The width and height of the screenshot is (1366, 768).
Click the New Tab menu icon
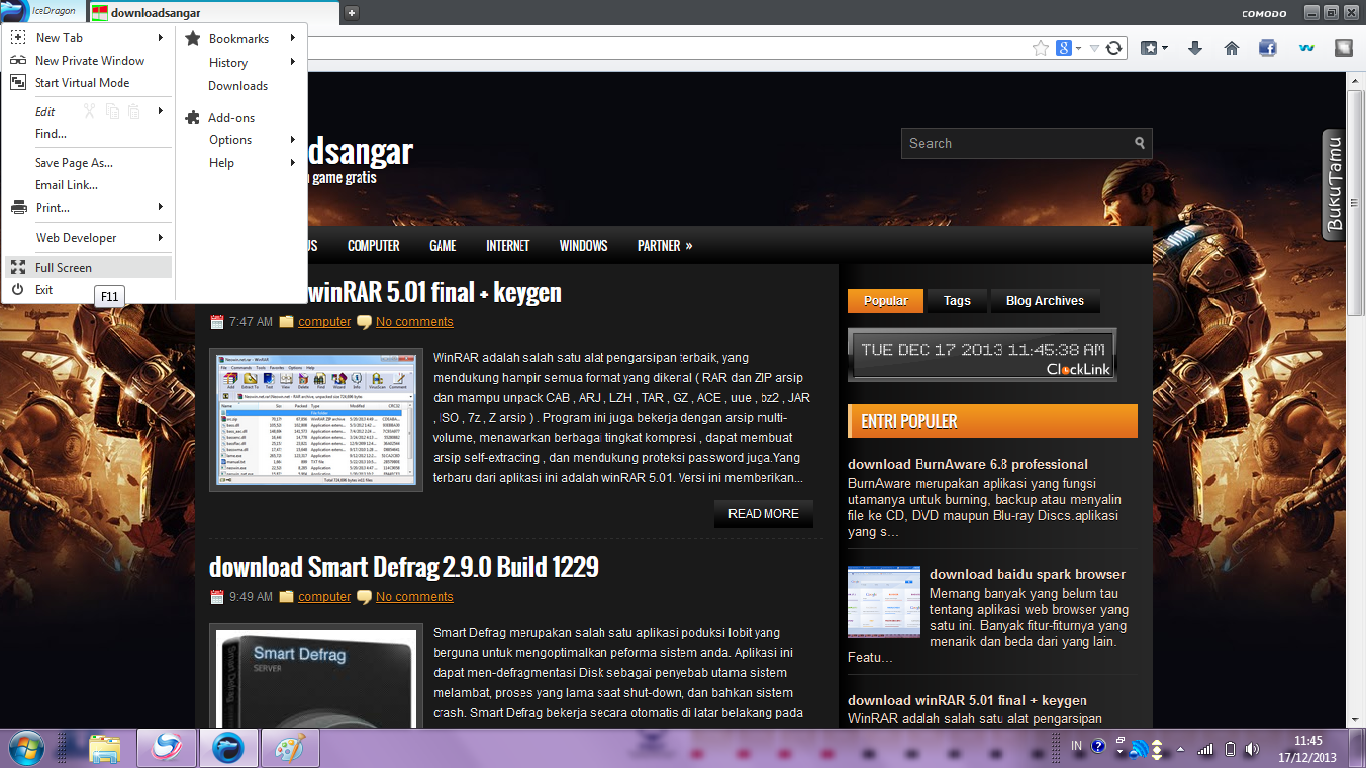click(x=17, y=37)
